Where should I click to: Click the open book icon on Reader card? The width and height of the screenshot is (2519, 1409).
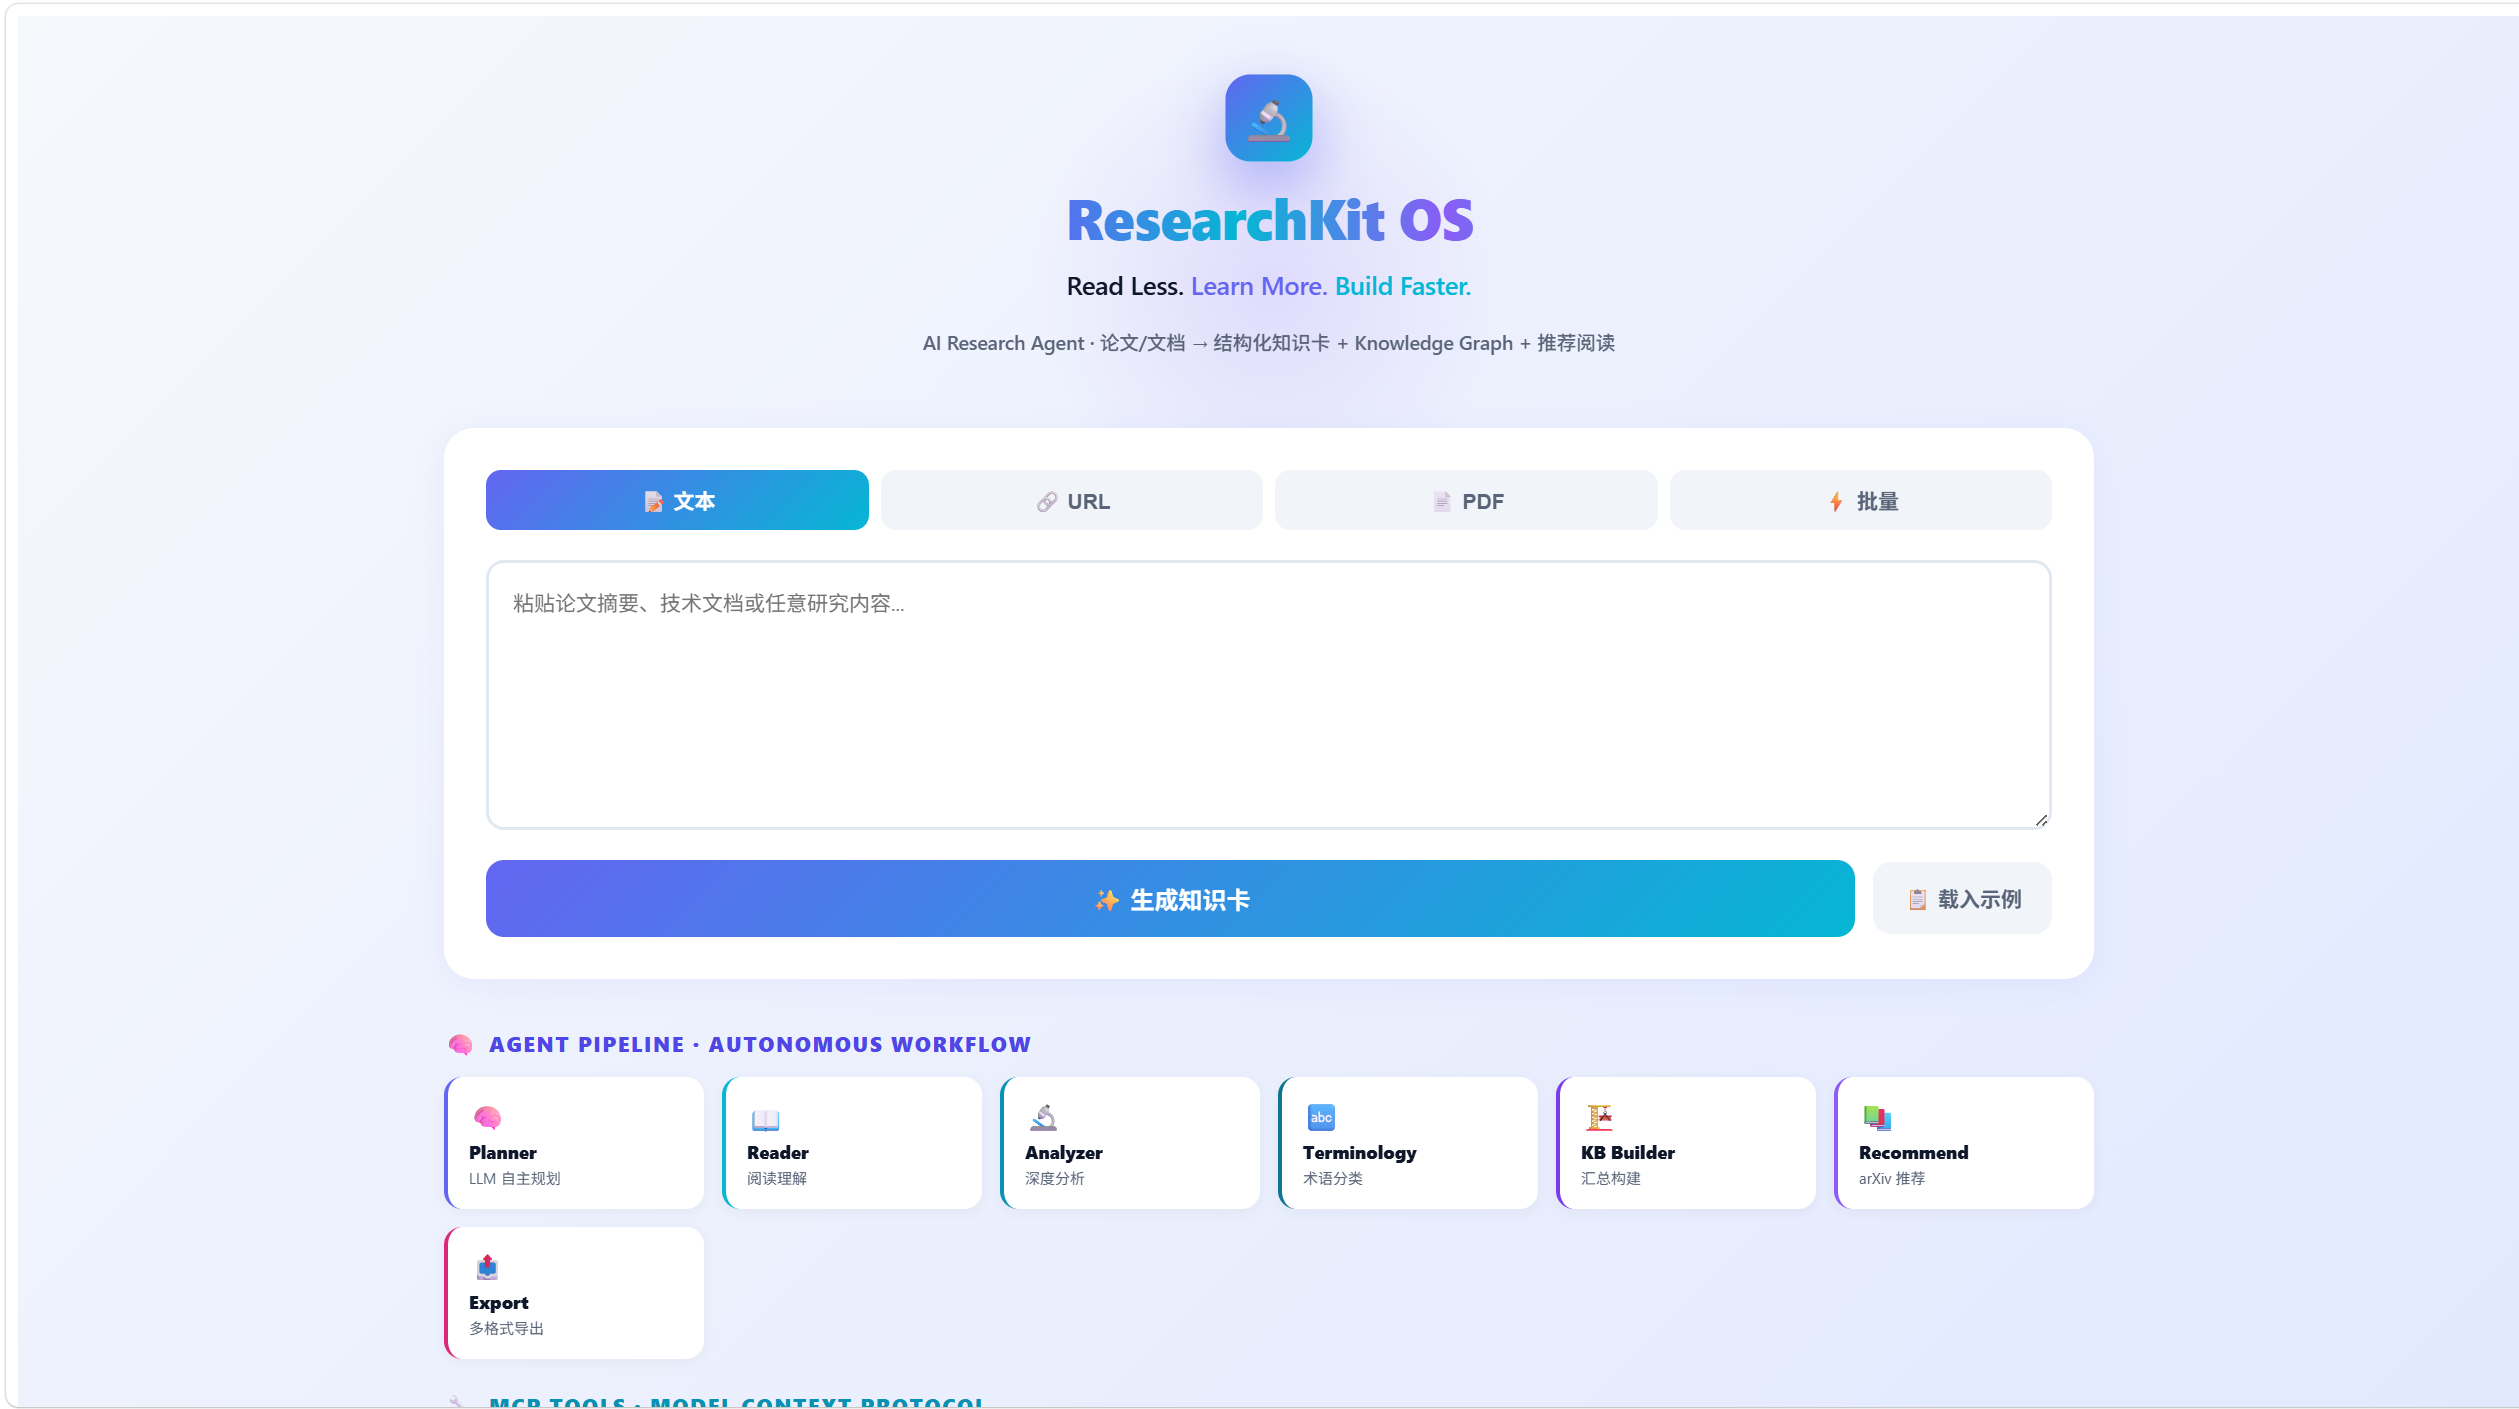pos(765,1119)
